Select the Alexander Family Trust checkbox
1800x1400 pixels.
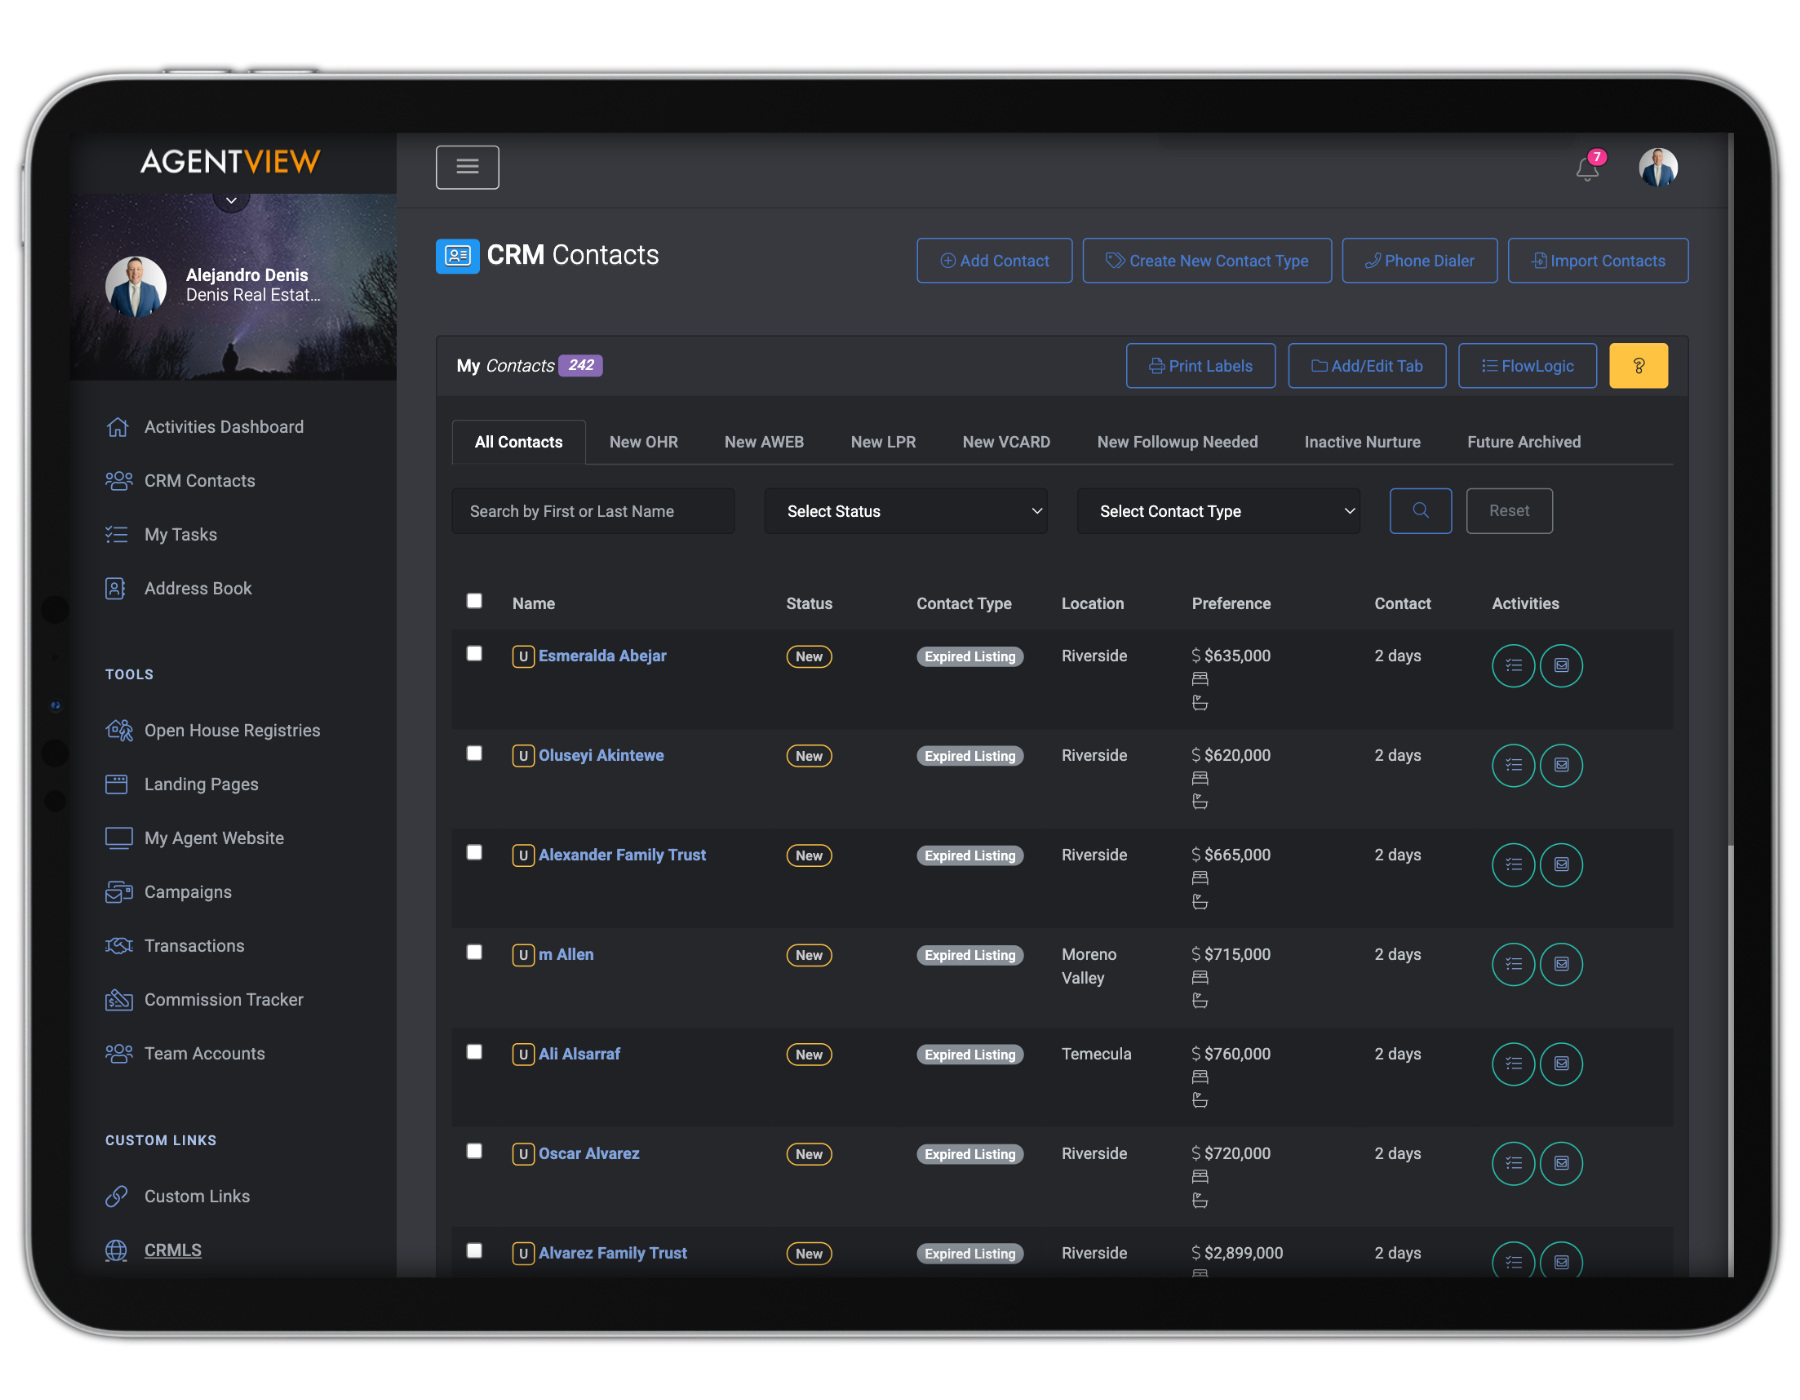[x=475, y=853]
